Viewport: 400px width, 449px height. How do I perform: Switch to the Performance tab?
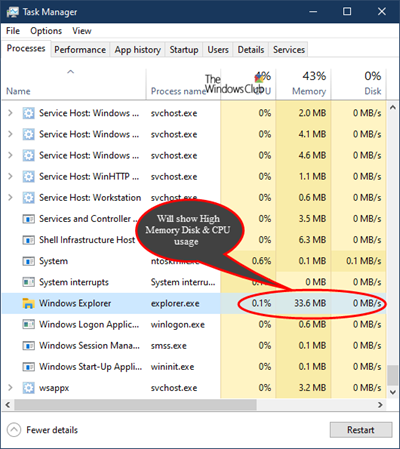(x=80, y=50)
